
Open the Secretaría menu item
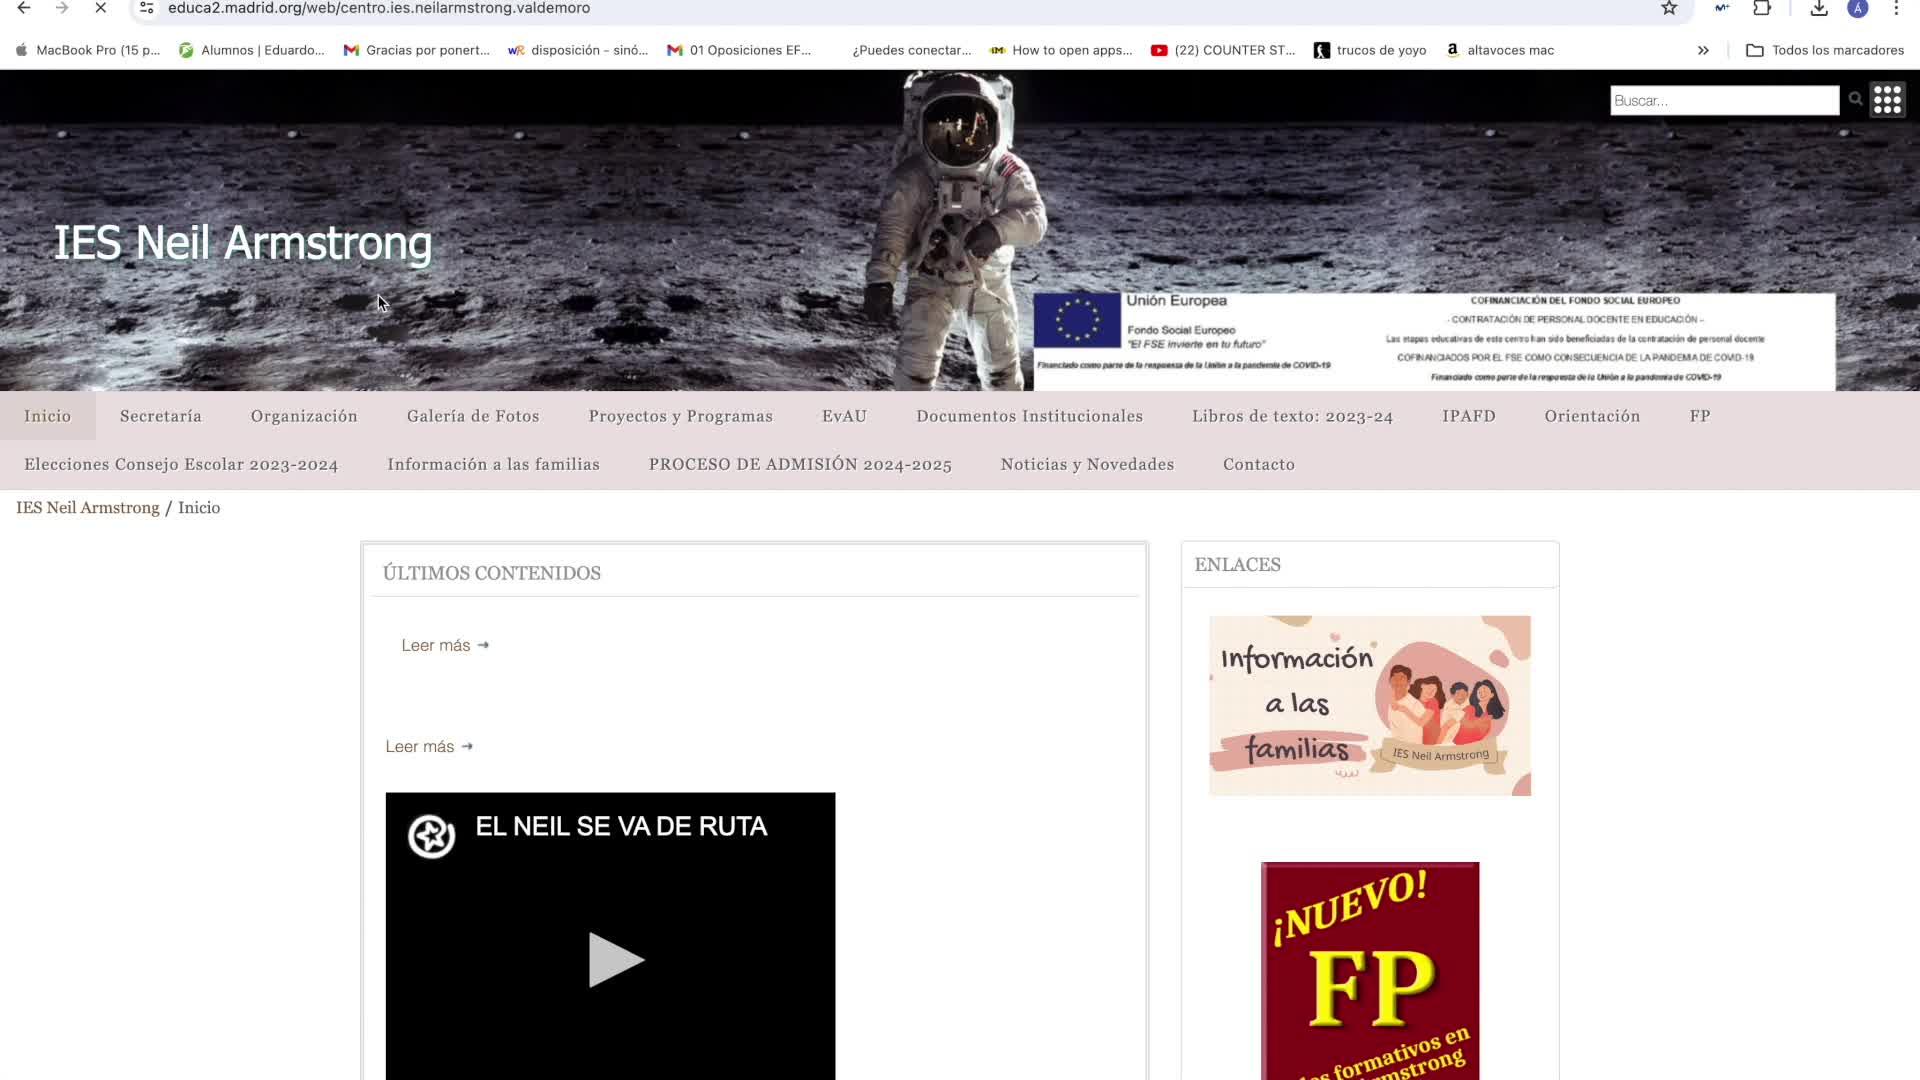pyautogui.click(x=161, y=416)
